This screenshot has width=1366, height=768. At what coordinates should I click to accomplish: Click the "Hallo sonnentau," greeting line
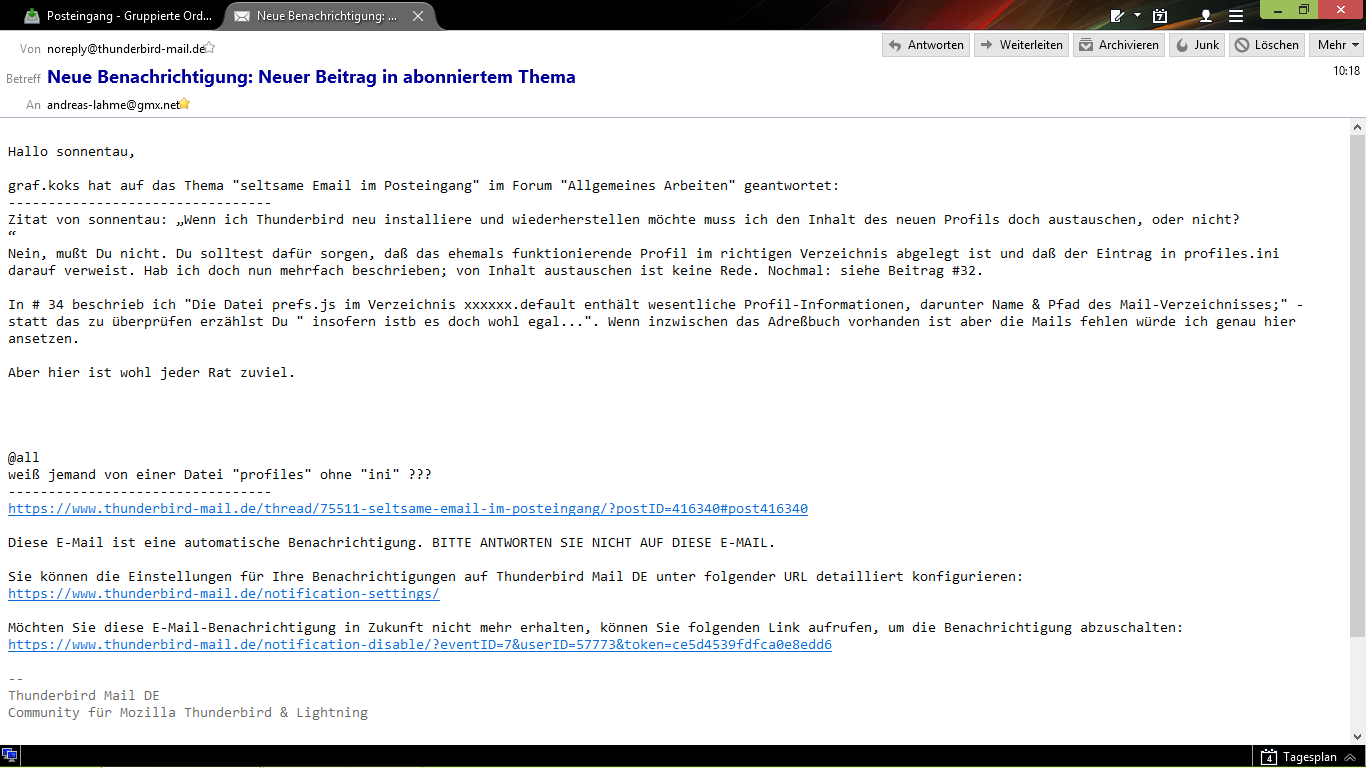pos(71,152)
